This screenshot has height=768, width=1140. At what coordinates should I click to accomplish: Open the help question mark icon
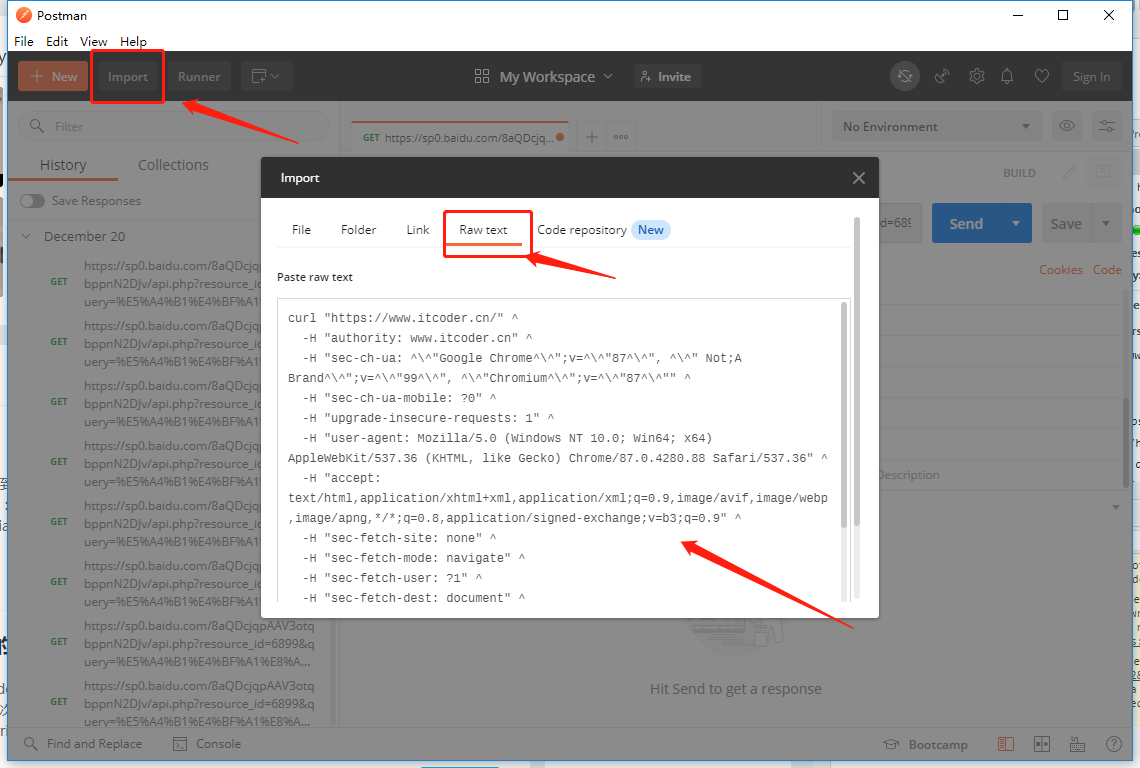[1113, 744]
